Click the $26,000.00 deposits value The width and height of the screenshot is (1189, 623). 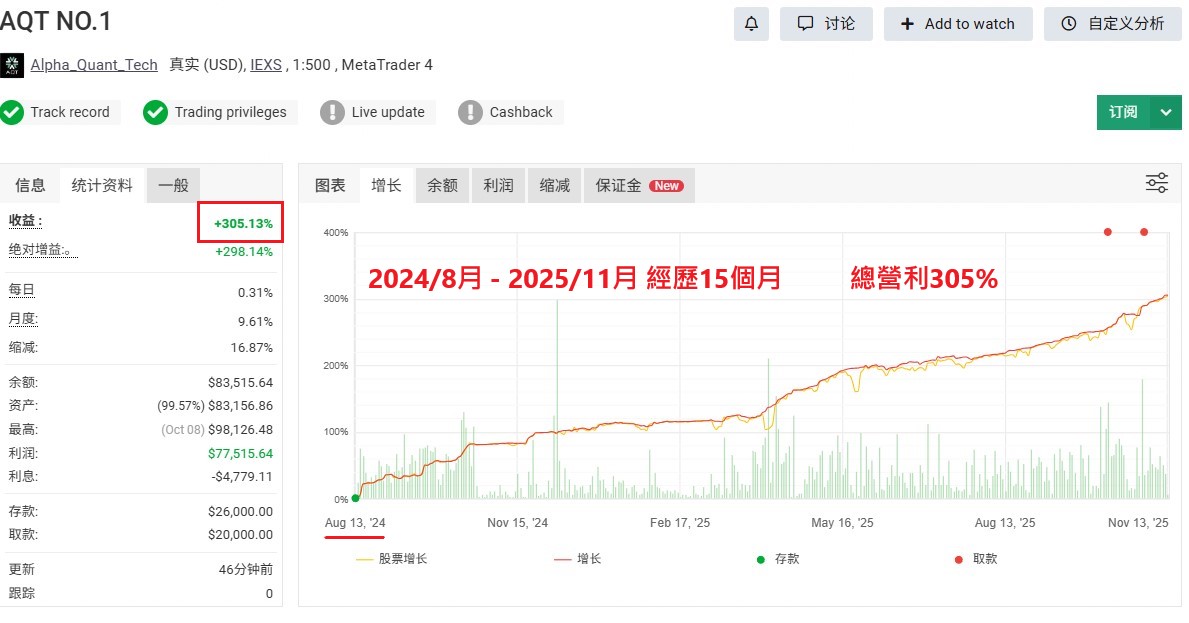click(240, 512)
